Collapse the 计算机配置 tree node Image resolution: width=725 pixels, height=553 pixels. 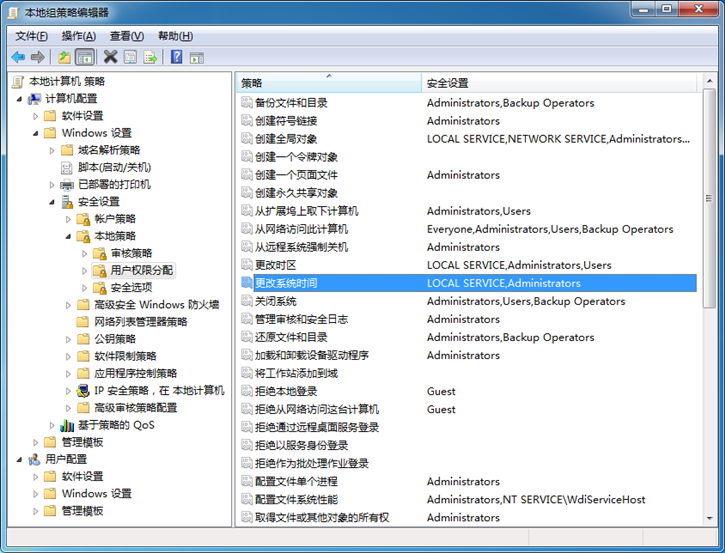coord(20,99)
